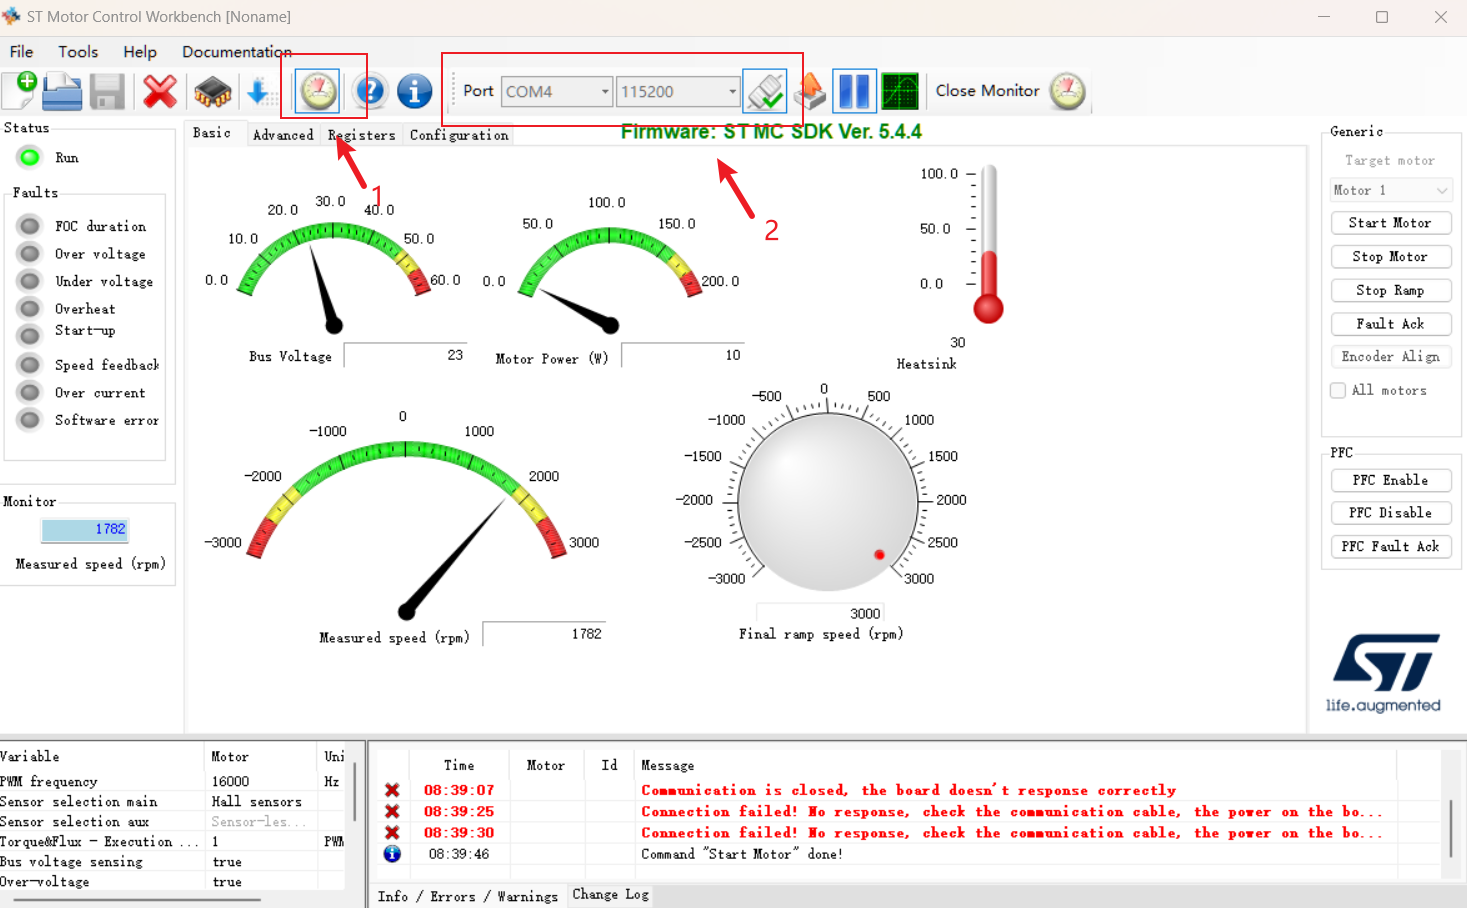Click the Start-up fault indicator

tap(30, 335)
